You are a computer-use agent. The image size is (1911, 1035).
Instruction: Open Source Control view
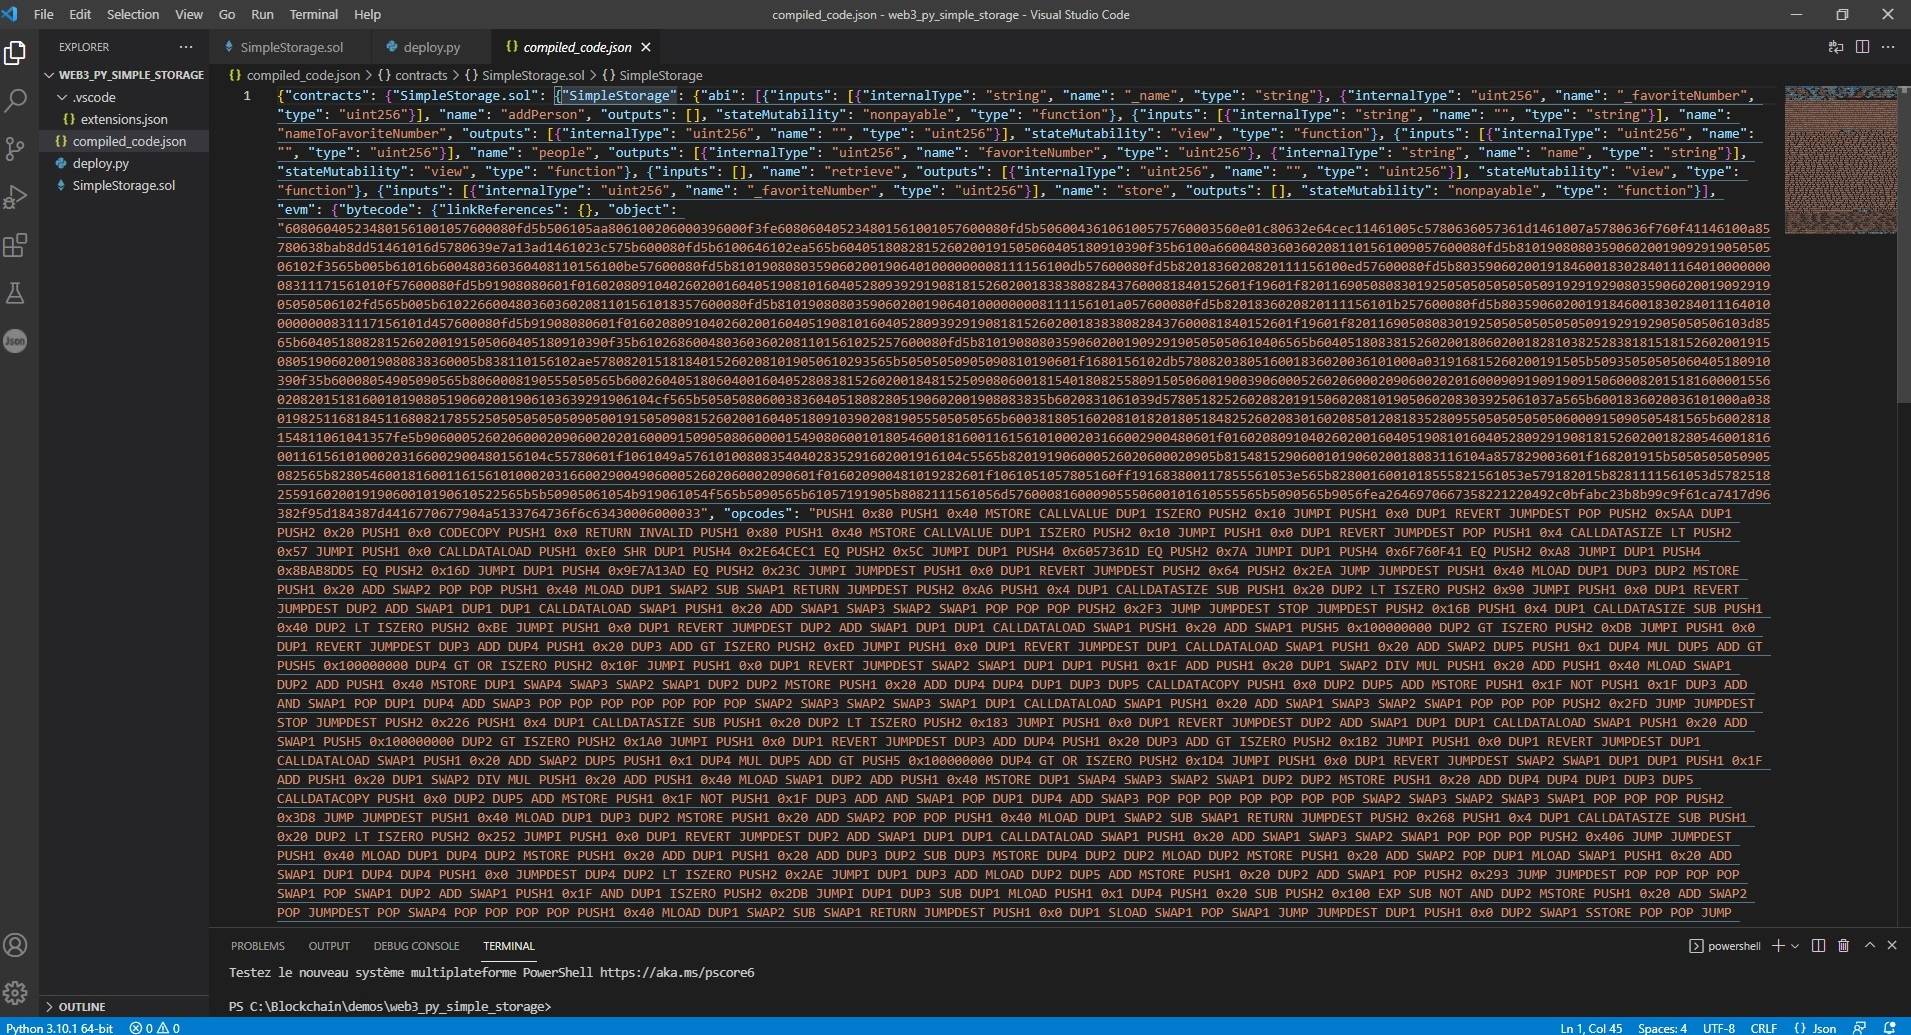pos(15,149)
